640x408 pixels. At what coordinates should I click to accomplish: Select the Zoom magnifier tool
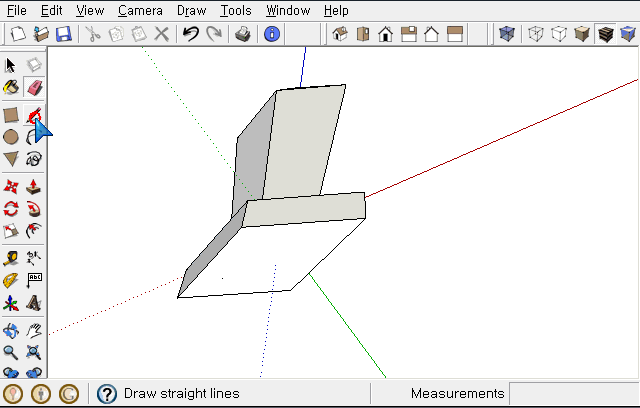tap(11, 353)
